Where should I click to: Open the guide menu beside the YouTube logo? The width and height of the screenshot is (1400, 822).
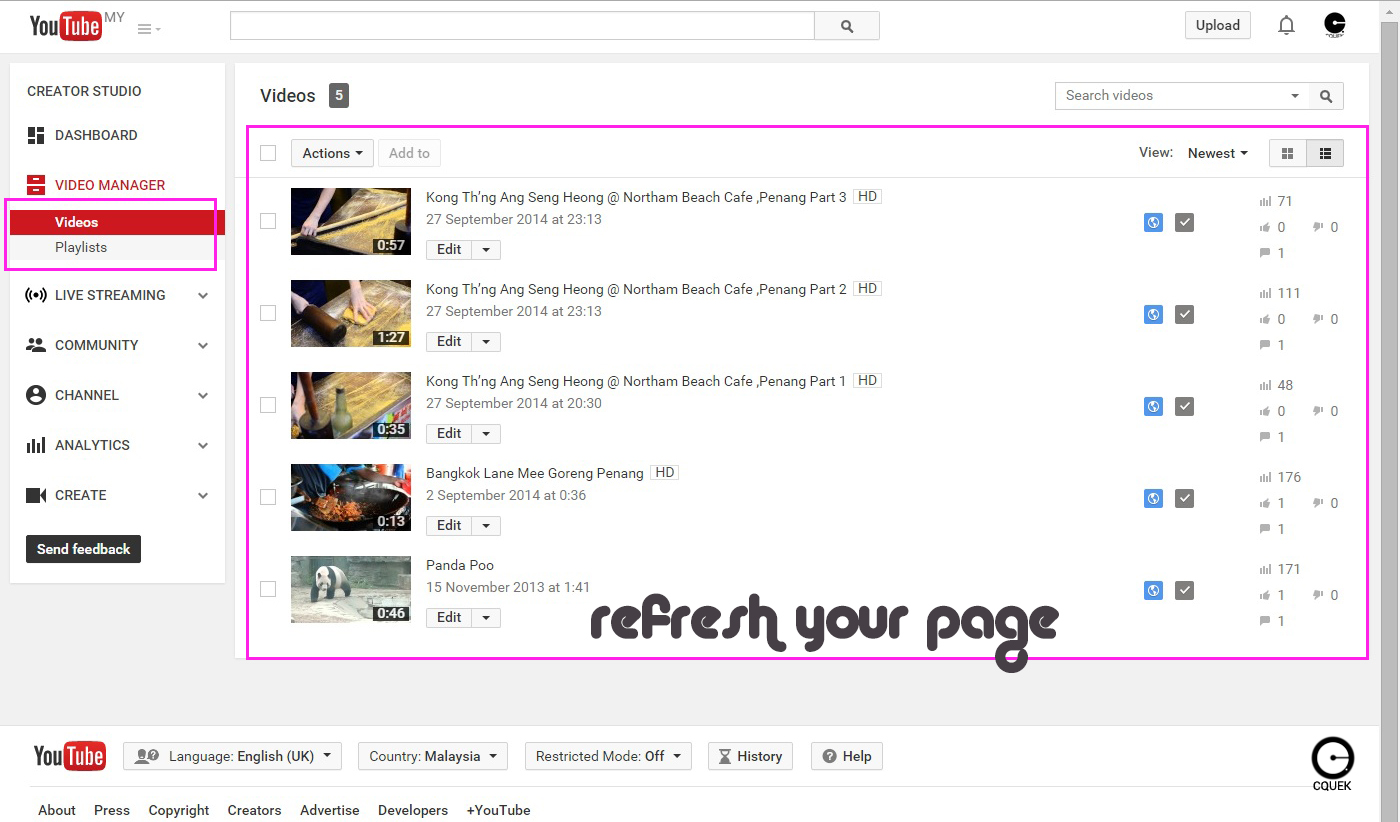149,29
